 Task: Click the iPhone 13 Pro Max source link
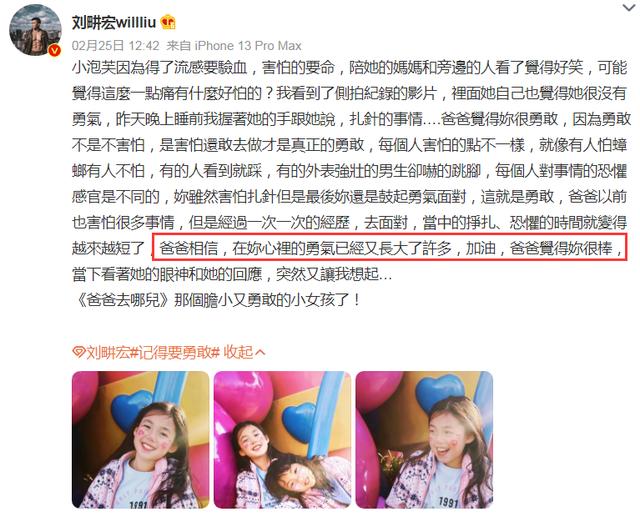248,45
